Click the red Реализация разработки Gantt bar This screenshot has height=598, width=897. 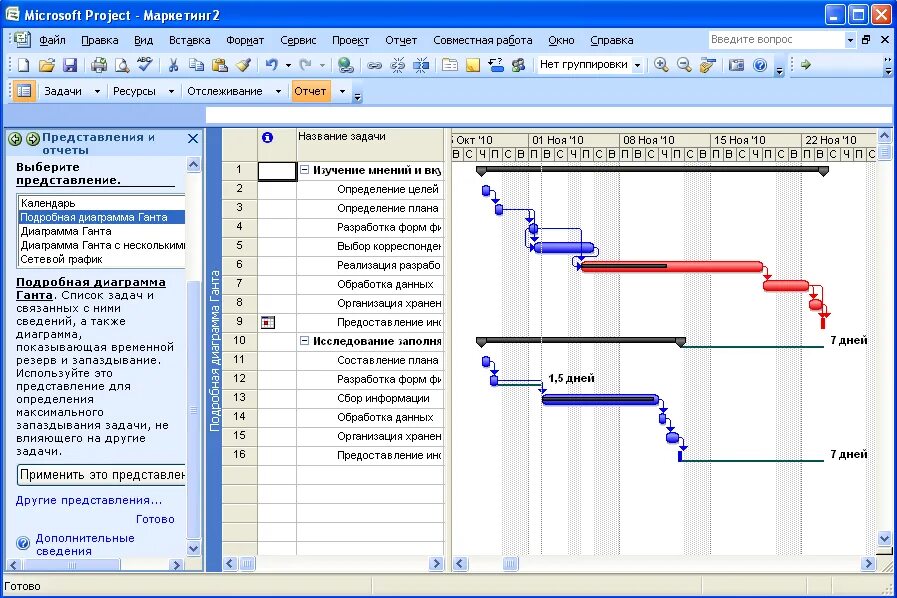pyautogui.click(x=672, y=267)
